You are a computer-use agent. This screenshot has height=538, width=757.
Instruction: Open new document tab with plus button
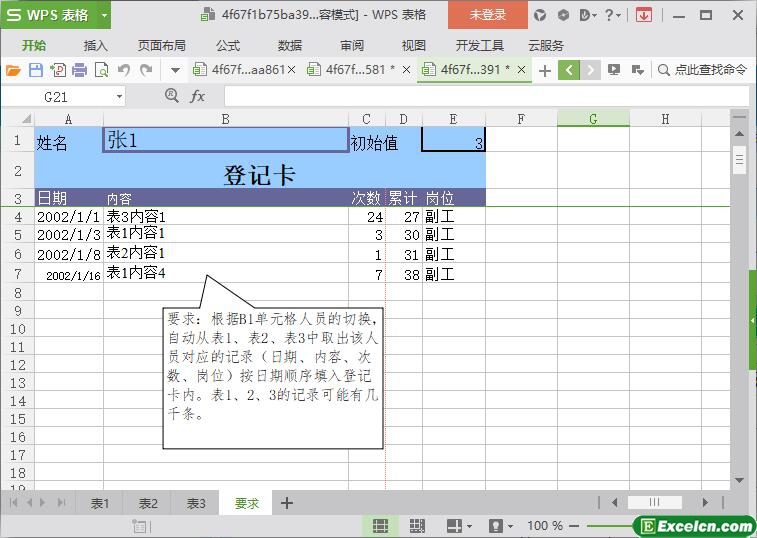coord(544,70)
